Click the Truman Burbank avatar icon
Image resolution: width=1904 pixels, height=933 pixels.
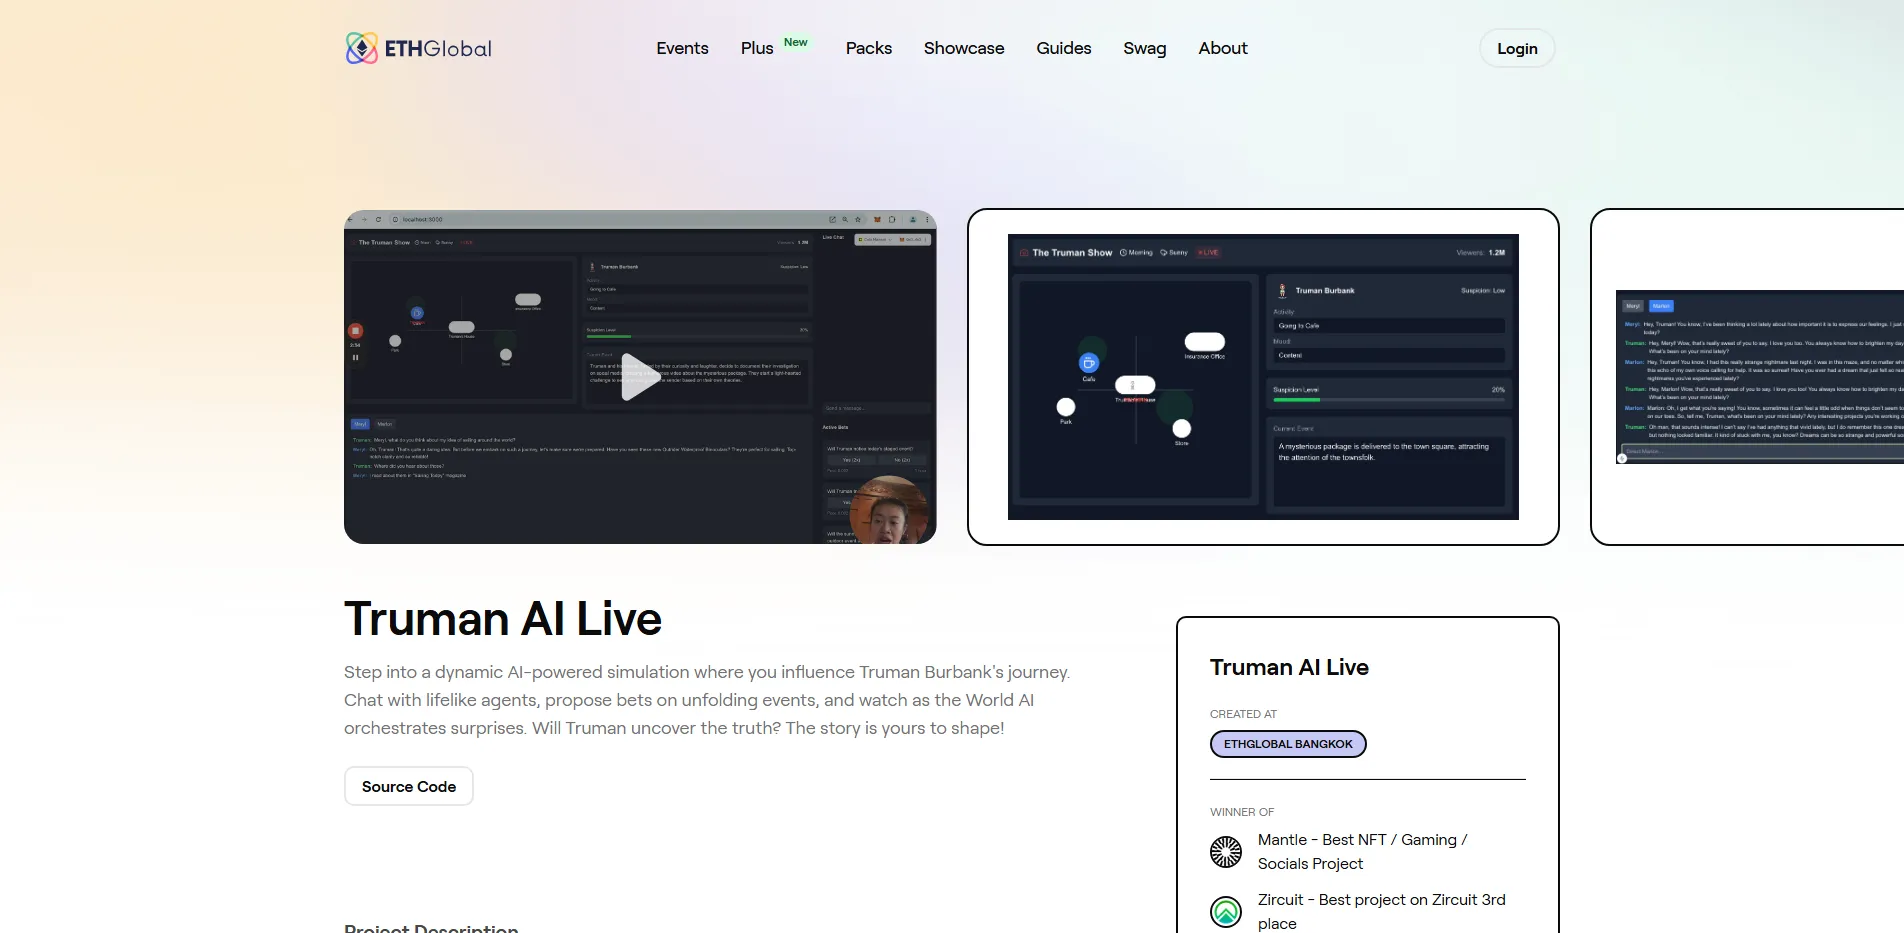[x=592, y=267]
